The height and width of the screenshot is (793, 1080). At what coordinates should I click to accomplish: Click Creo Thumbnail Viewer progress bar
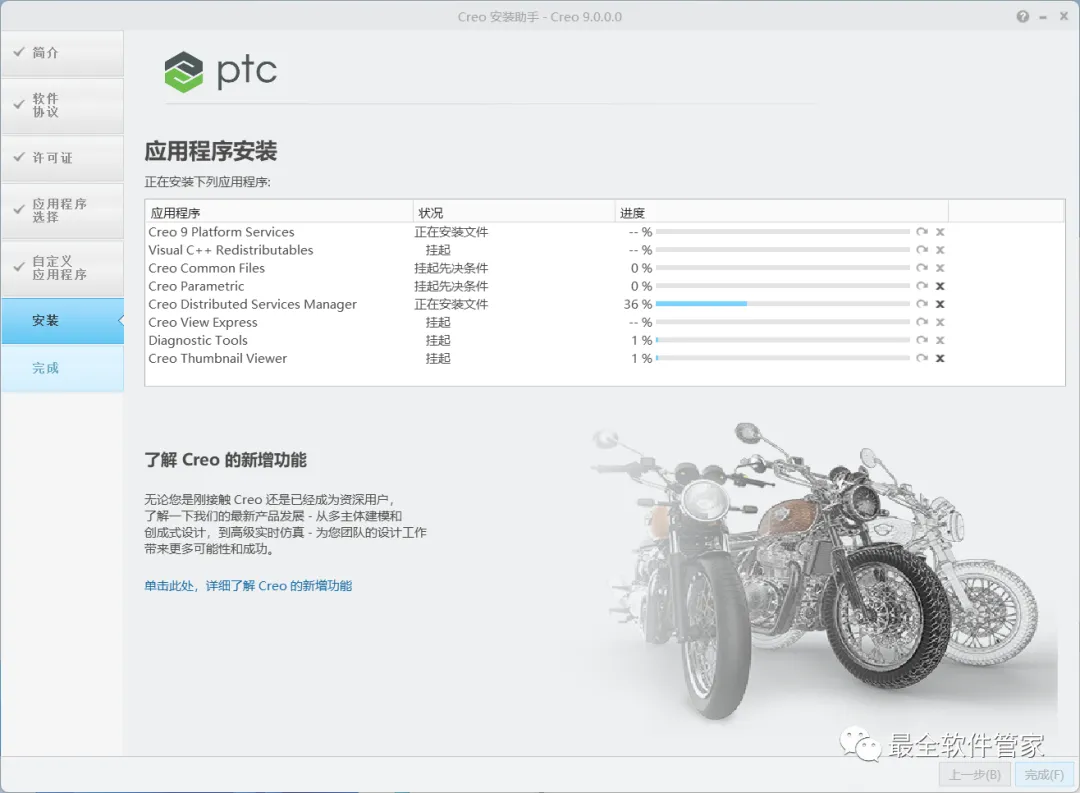[x=782, y=358]
